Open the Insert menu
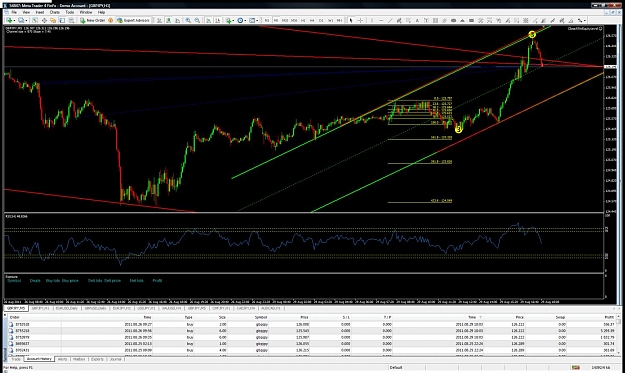Screen dimensions: 625x373 coord(40,12)
